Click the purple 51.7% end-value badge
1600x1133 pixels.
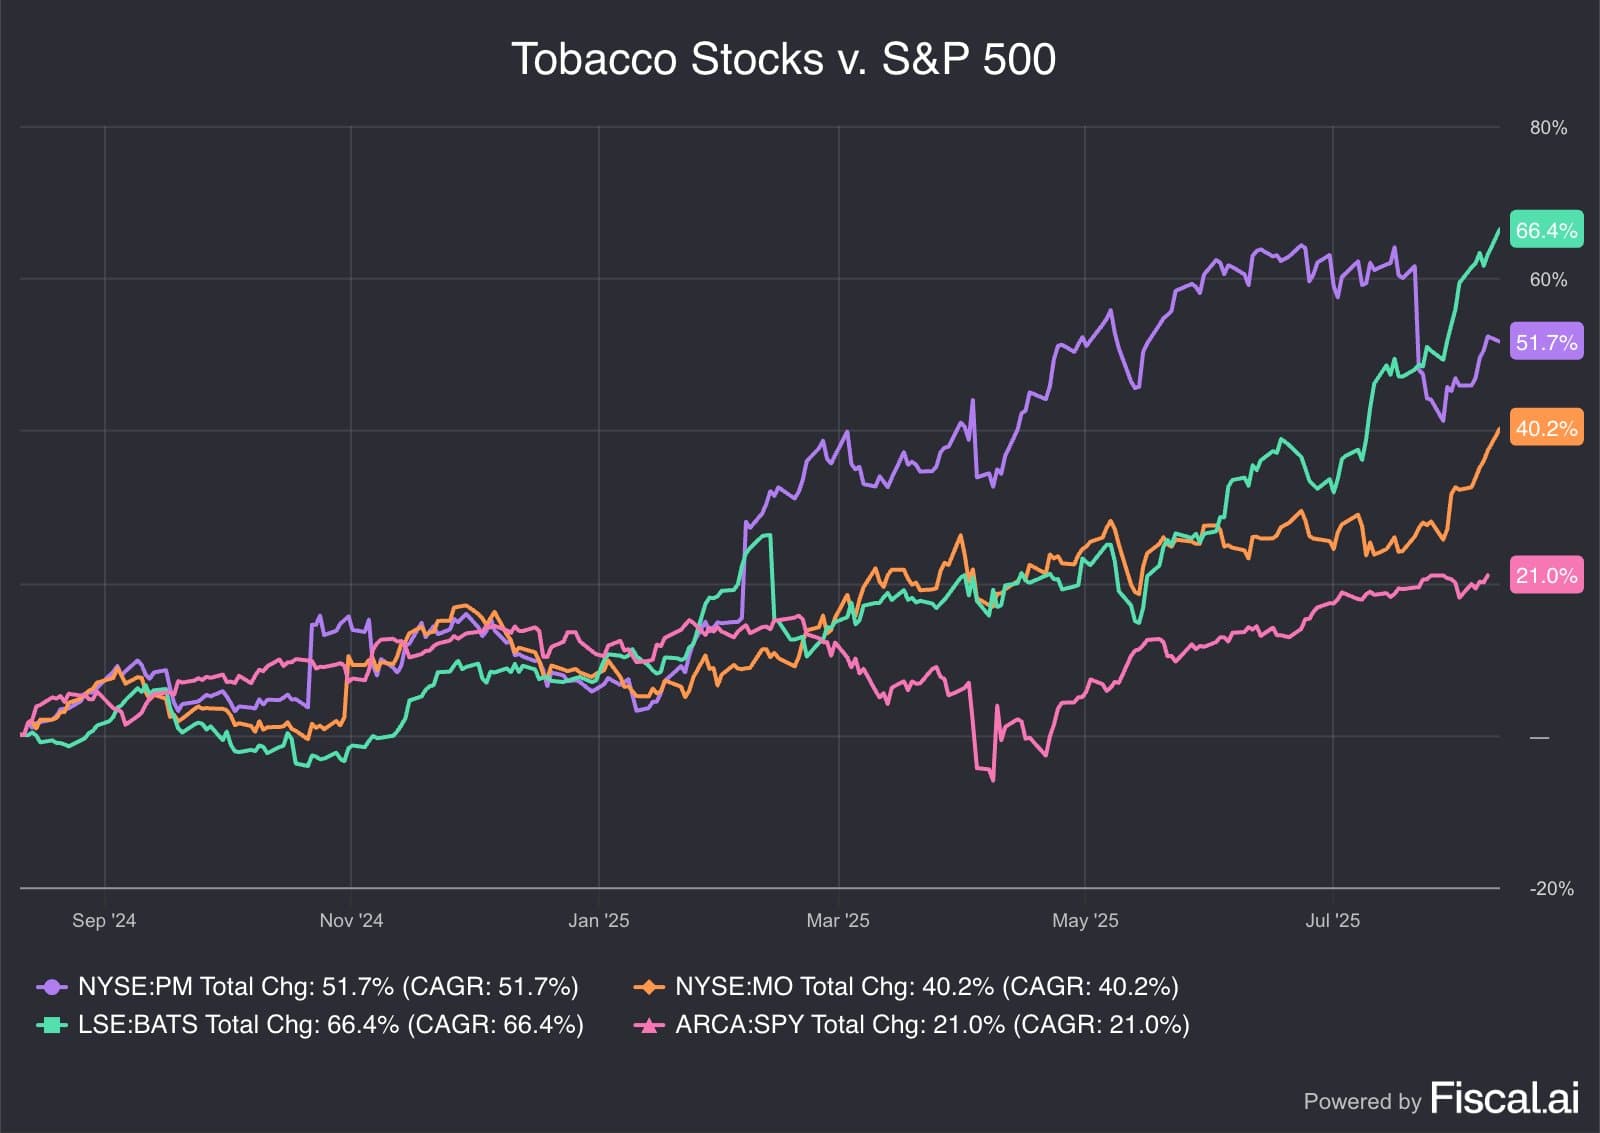(x=1546, y=342)
